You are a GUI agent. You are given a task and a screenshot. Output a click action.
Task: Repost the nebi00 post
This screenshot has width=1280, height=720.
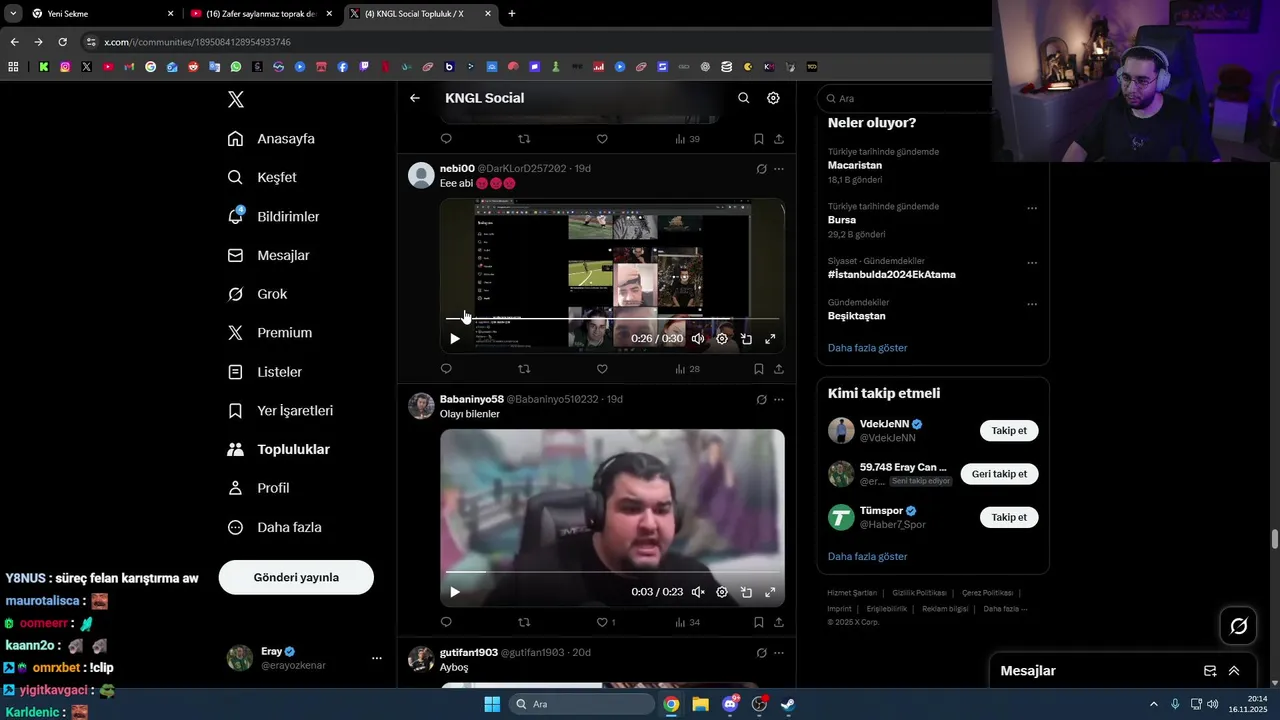(x=524, y=369)
